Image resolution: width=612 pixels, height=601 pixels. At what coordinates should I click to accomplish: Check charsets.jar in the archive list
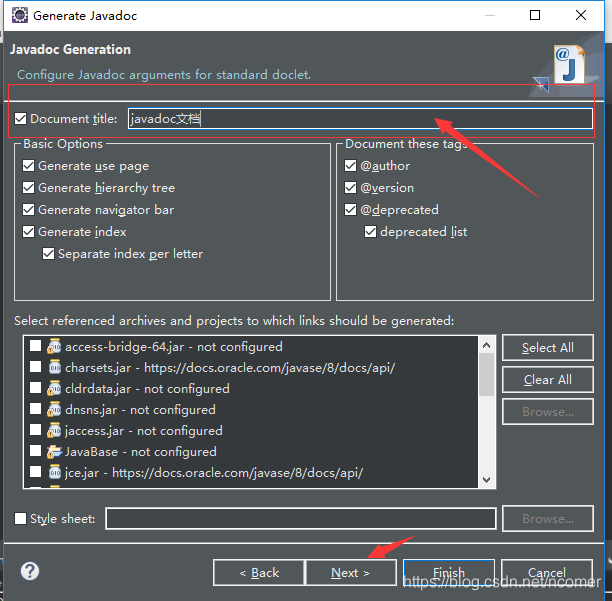click(36, 367)
